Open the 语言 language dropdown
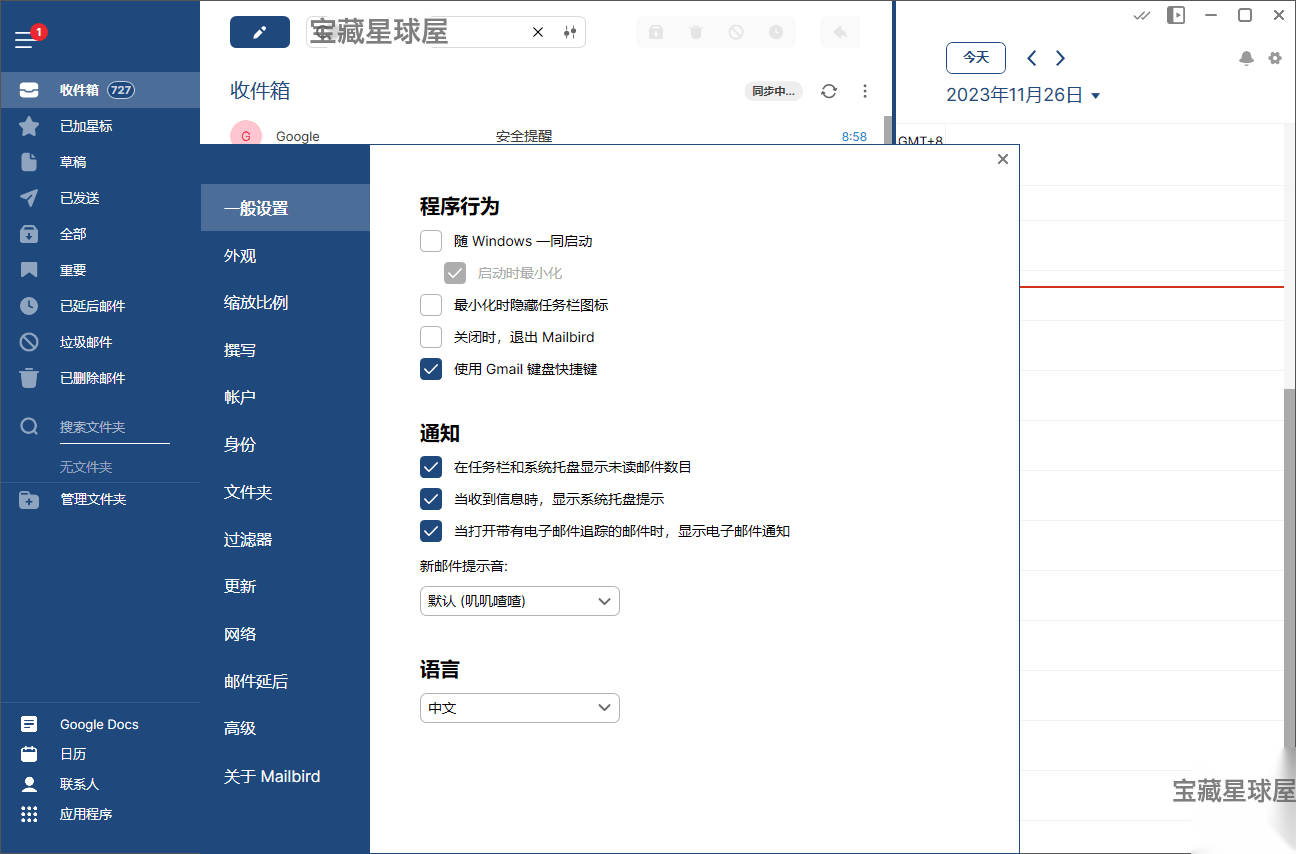This screenshot has height=854, width=1296. click(x=520, y=708)
